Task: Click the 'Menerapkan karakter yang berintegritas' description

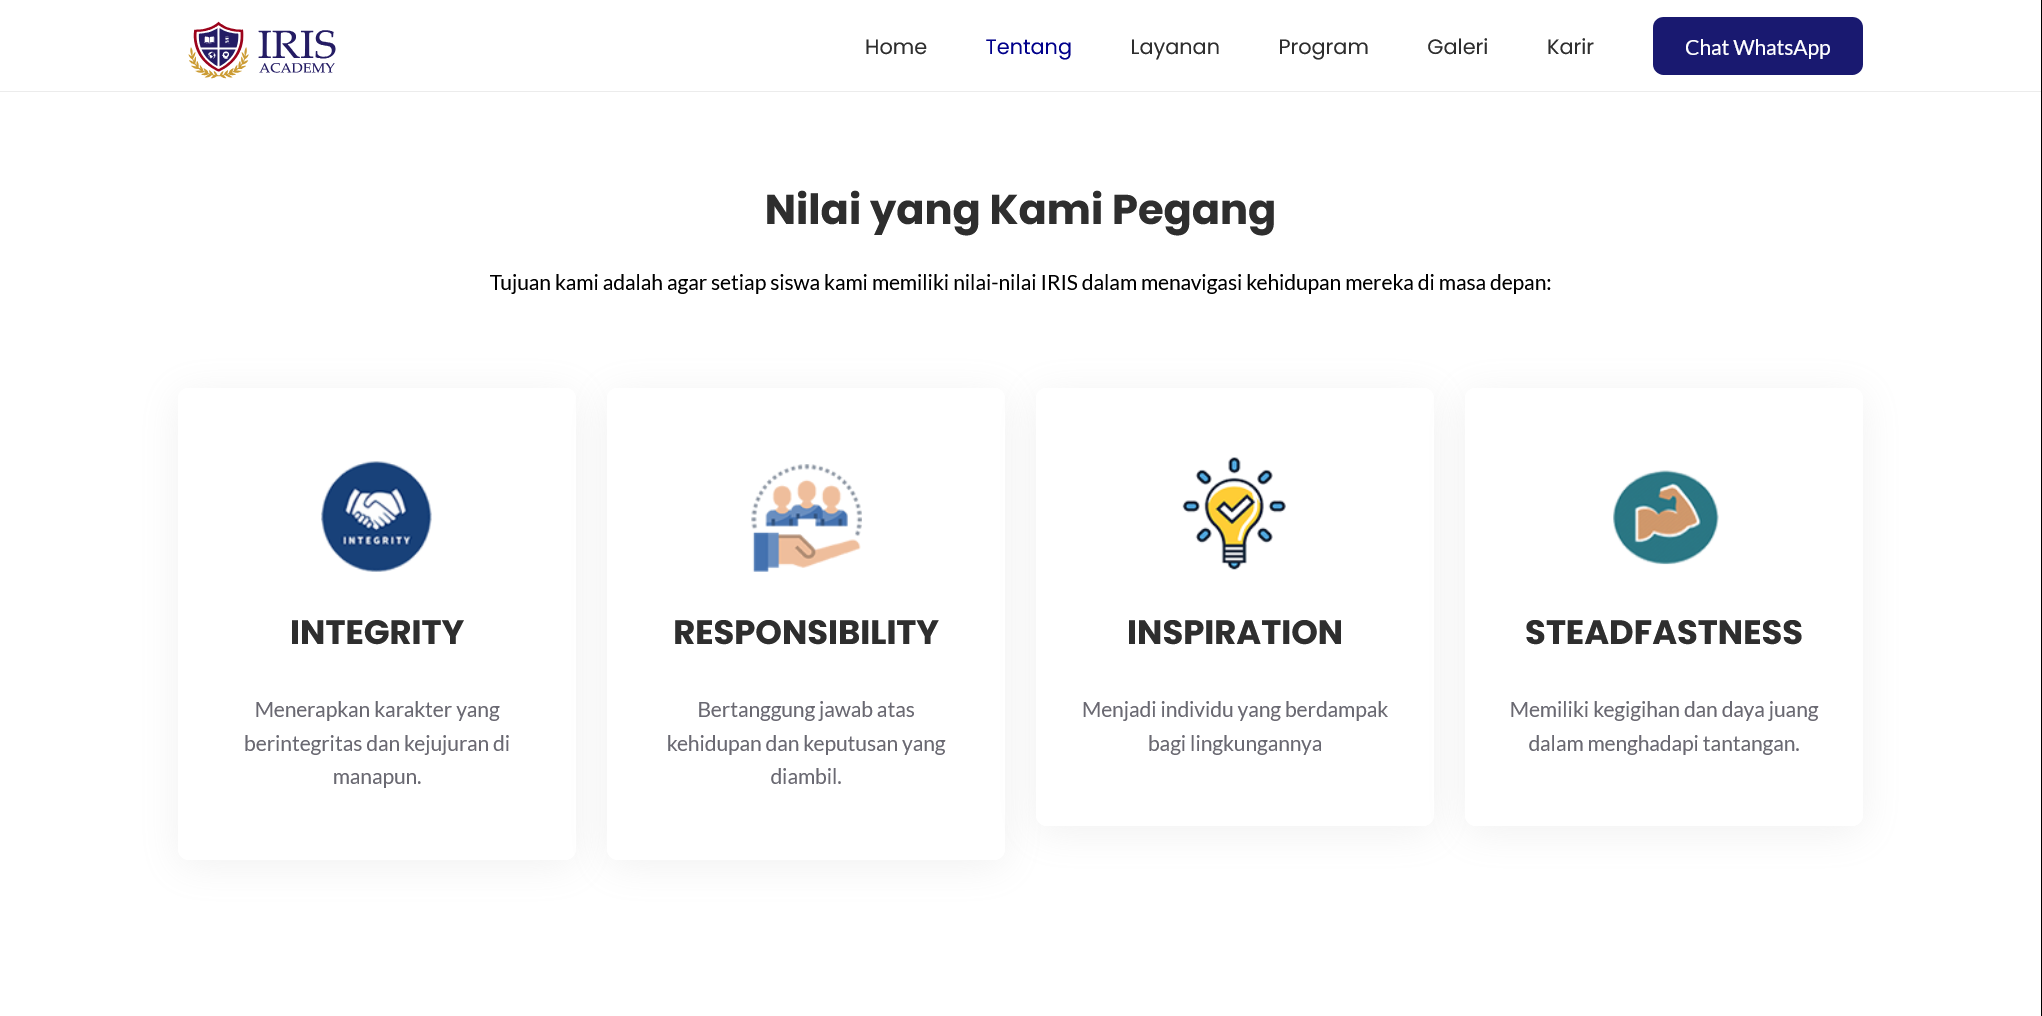Action: click(x=377, y=743)
